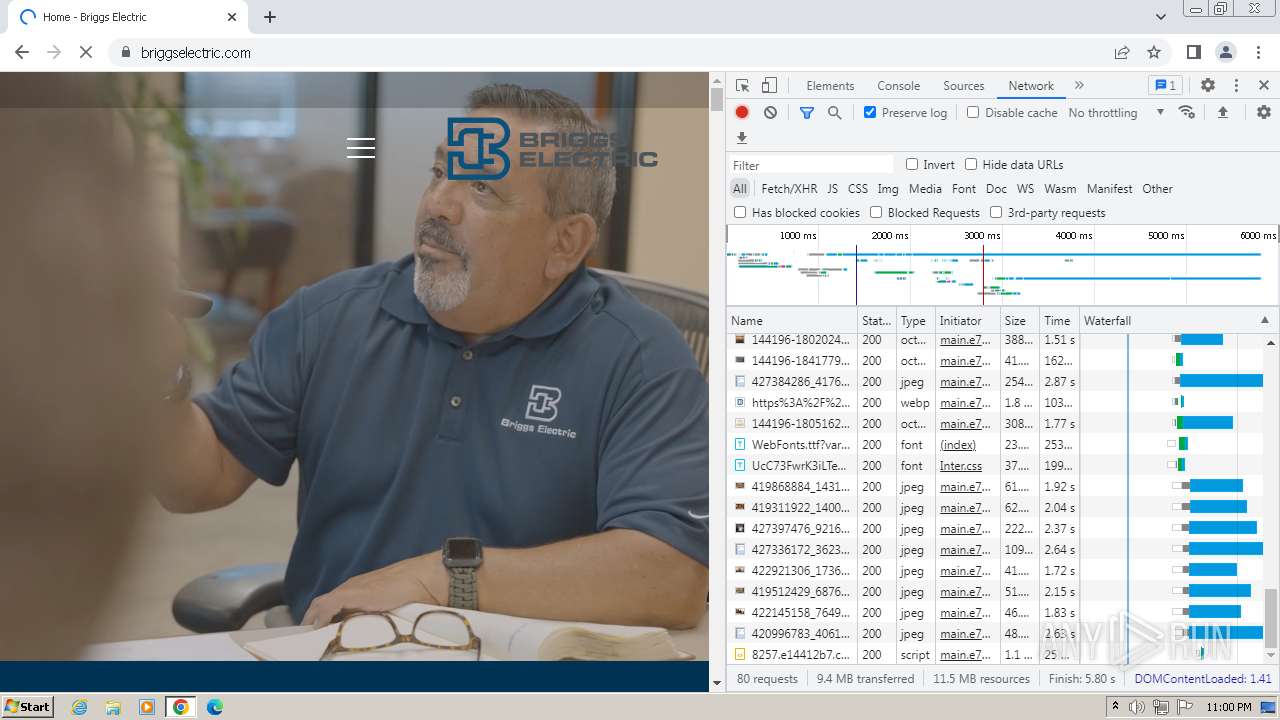This screenshot has width=1280, height=720.
Task: Sort by the Size column header
Action: click(x=1019, y=321)
